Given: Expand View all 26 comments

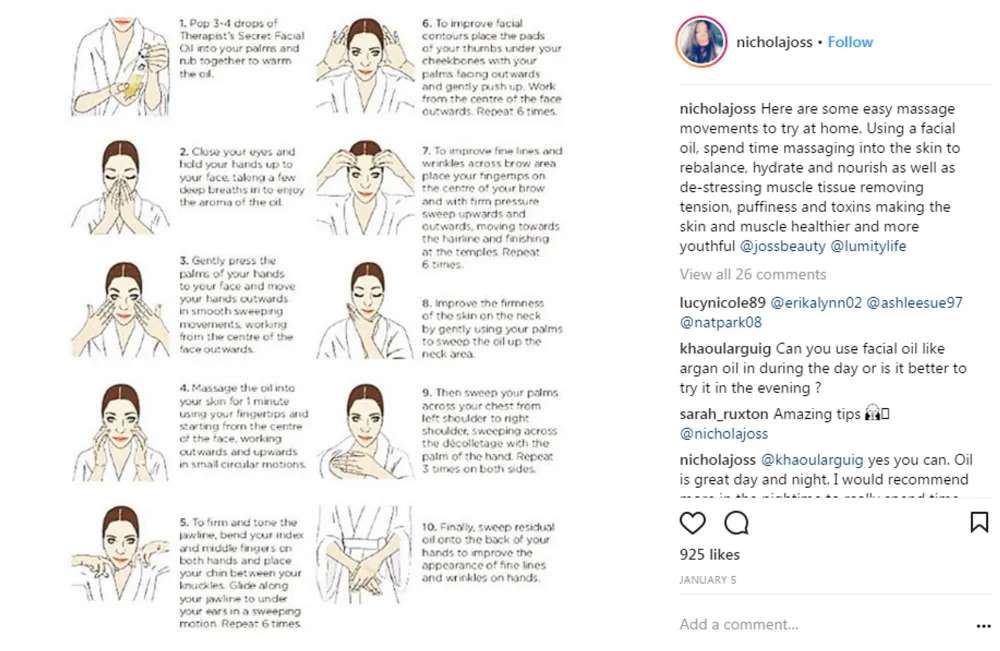Looking at the screenshot, I should click(x=753, y=274).
